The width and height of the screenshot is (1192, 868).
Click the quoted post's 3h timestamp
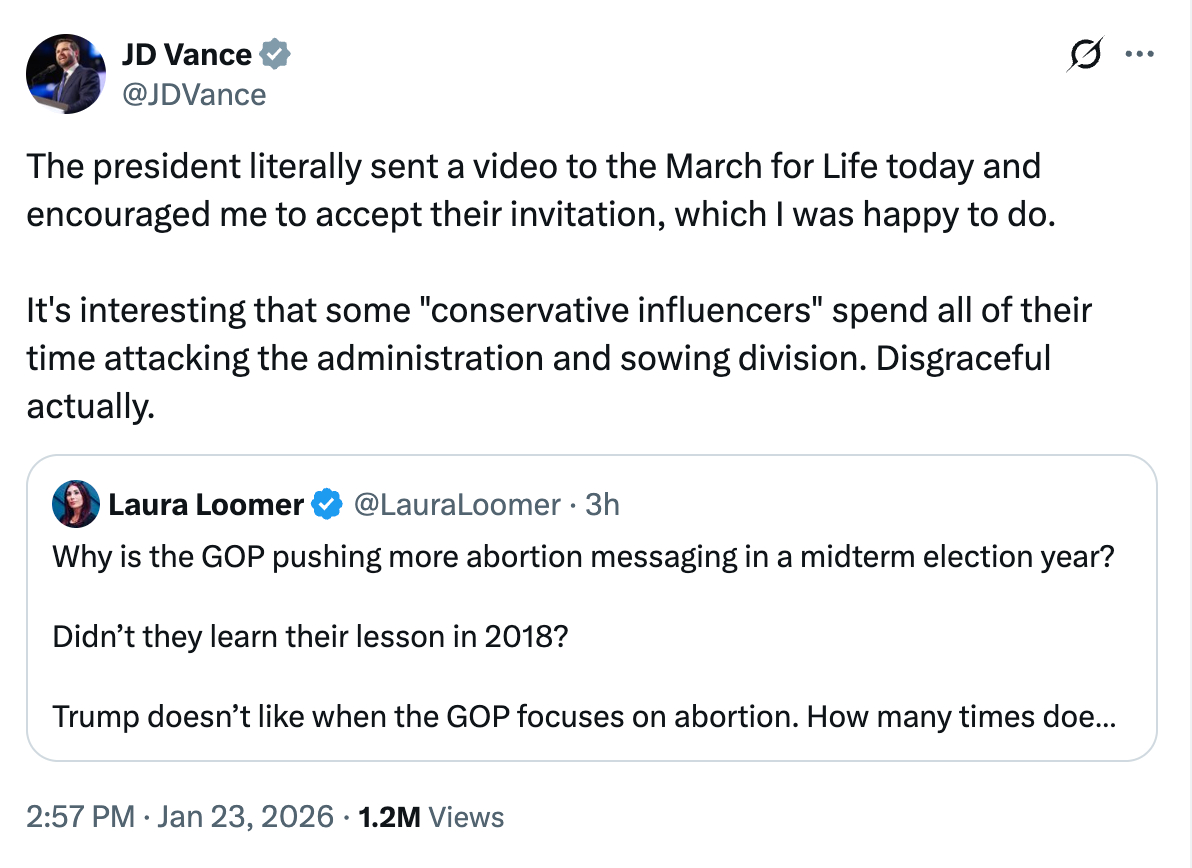[x=602, y=505]
